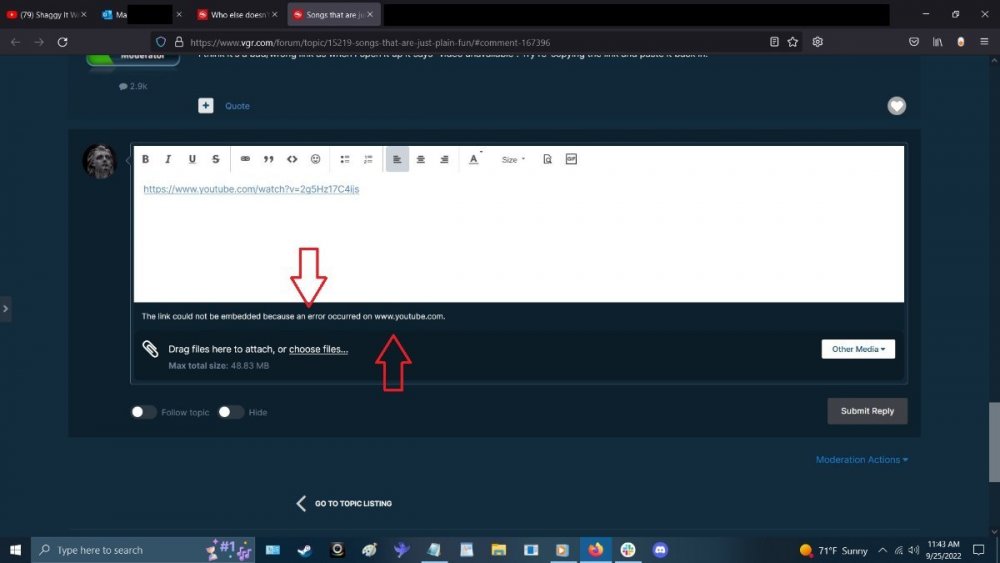Viewport: 1000px width, 563px height.
Task: Center align text
Action: point(421,159)
